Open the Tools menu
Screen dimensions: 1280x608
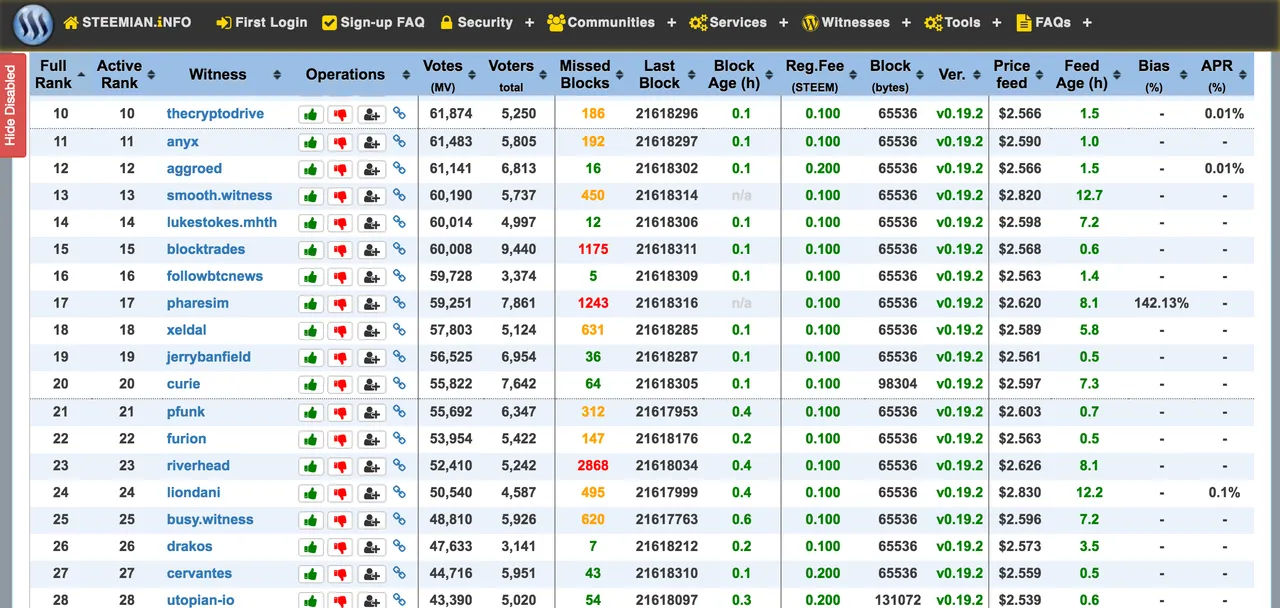[x=952, y=22]
